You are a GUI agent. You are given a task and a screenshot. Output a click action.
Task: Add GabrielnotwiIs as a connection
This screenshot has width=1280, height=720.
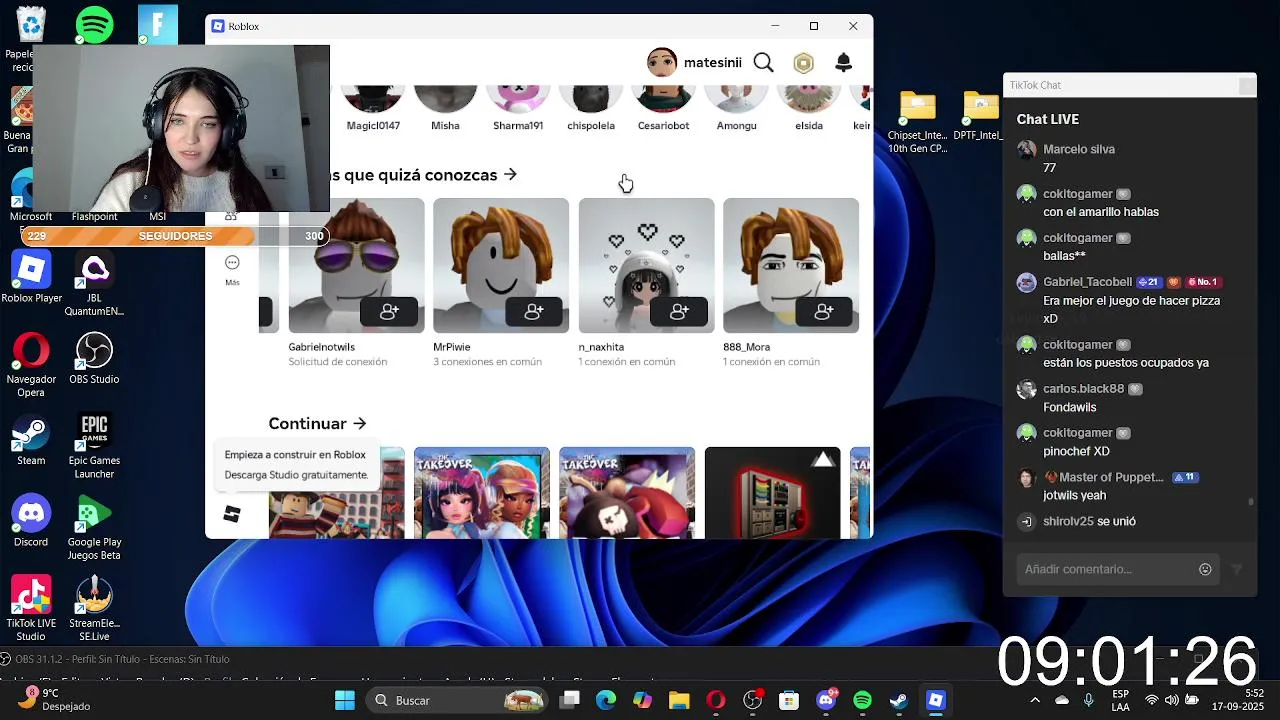coord(389,312)
